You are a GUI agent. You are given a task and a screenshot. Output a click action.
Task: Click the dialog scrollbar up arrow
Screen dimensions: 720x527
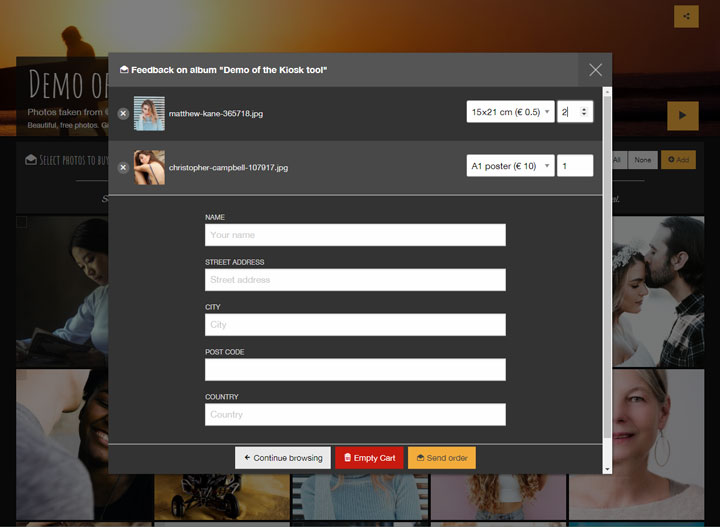(x=607, y=92)
